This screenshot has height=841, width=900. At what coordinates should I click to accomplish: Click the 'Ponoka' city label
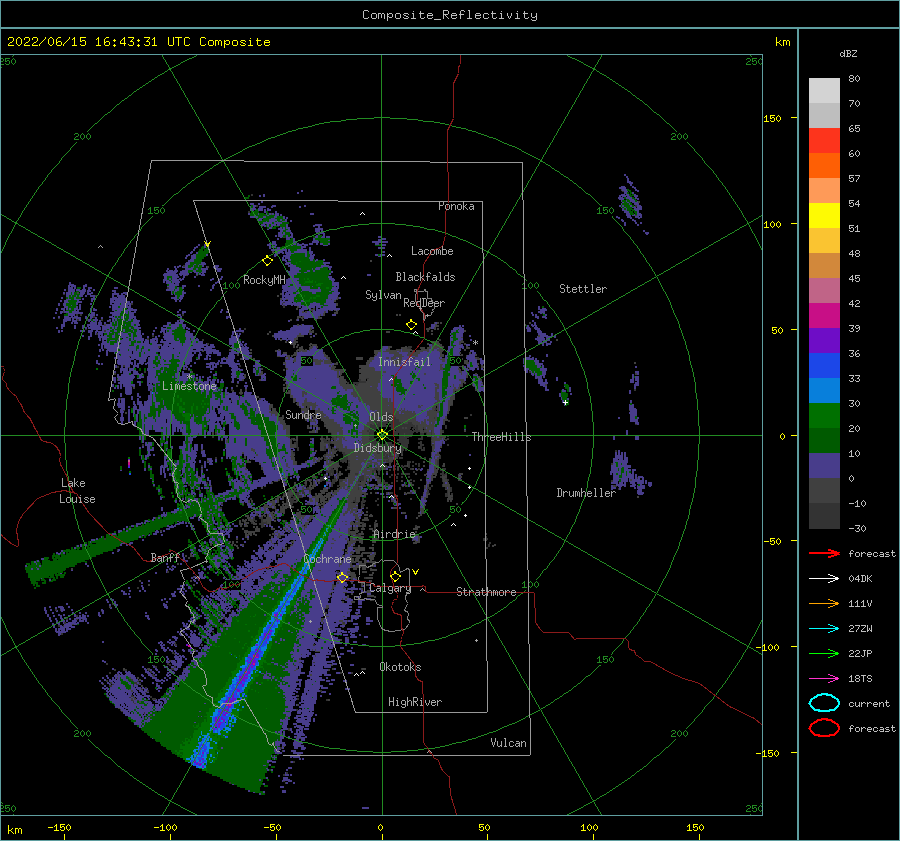(456, 206)
